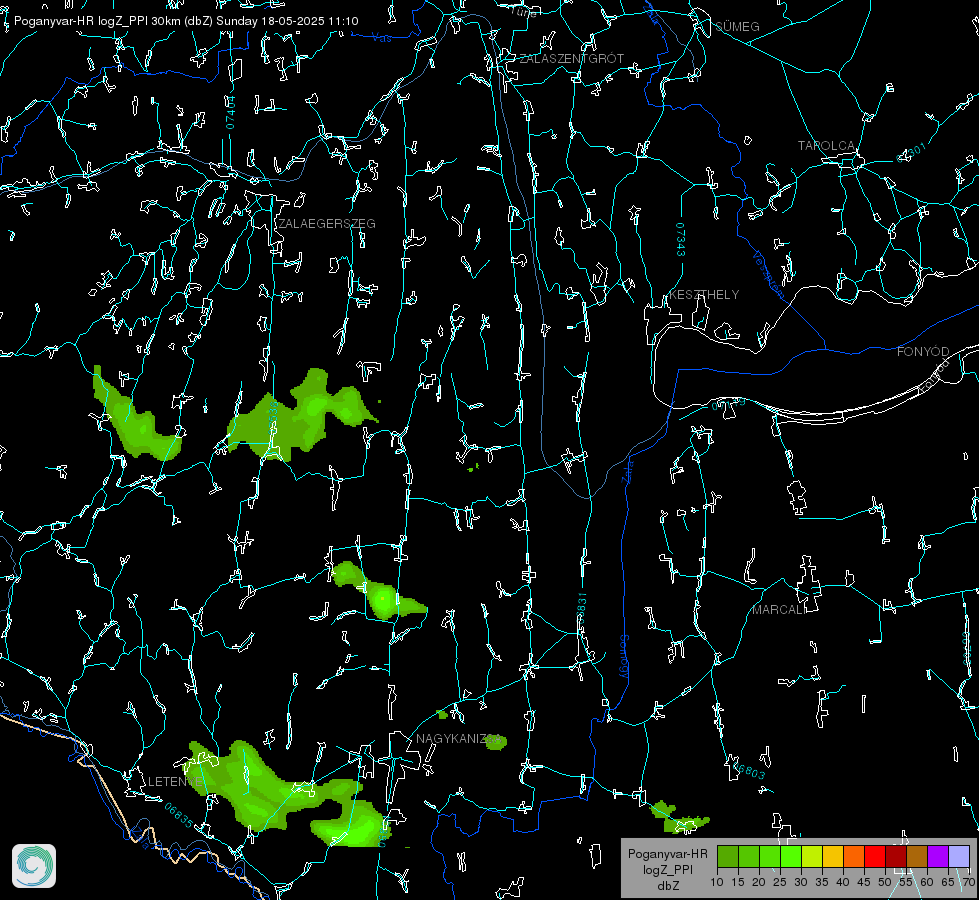
Task: Click the legend text logZ_PPI
Action: tap(668, 871)
